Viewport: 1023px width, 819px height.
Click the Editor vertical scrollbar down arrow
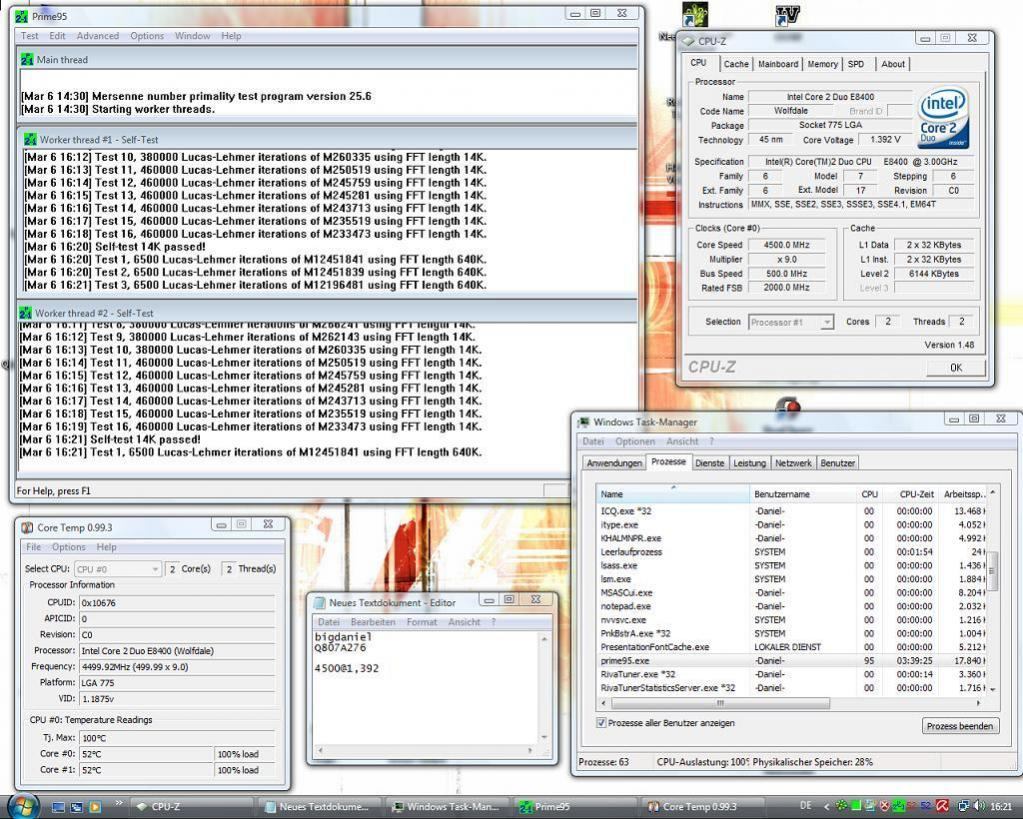pos(544,737)
